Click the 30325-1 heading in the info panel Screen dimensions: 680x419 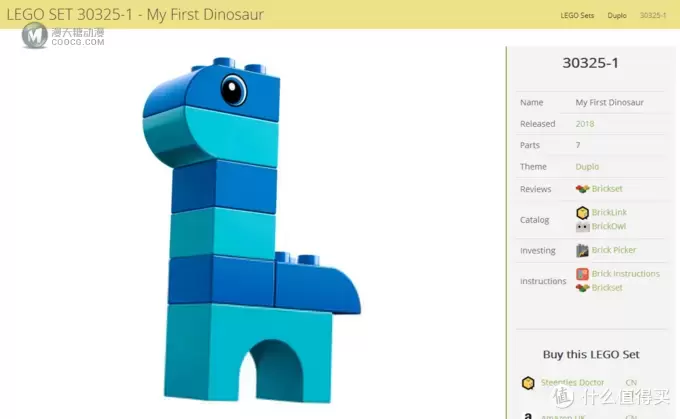590,63
